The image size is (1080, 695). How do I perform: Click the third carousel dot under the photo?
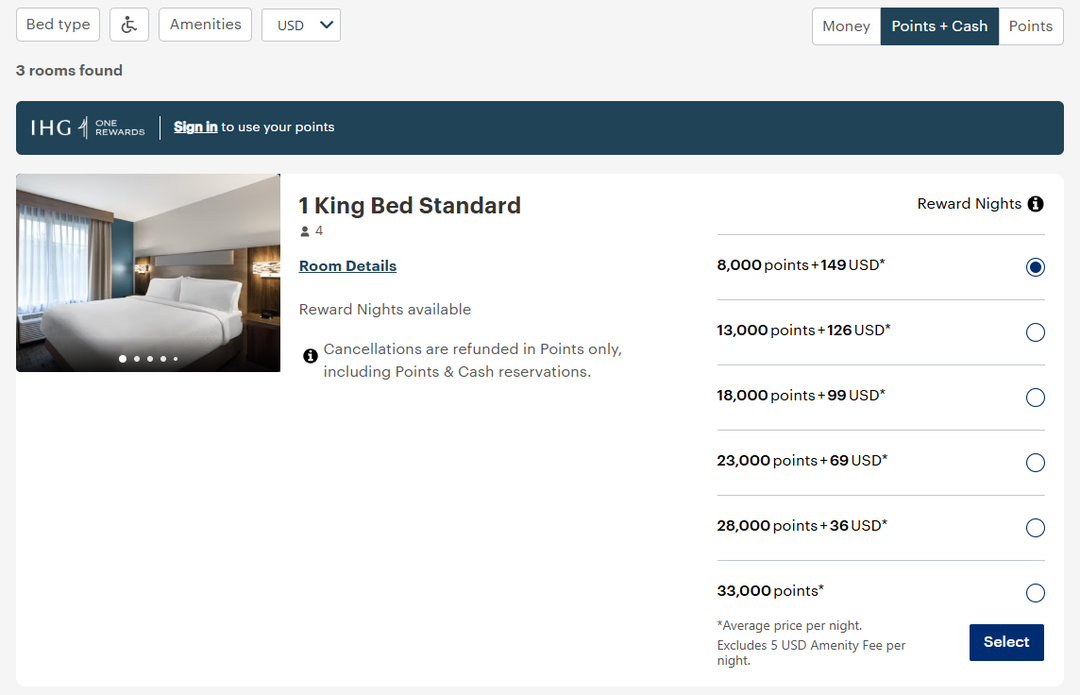[x=149, y=358]
